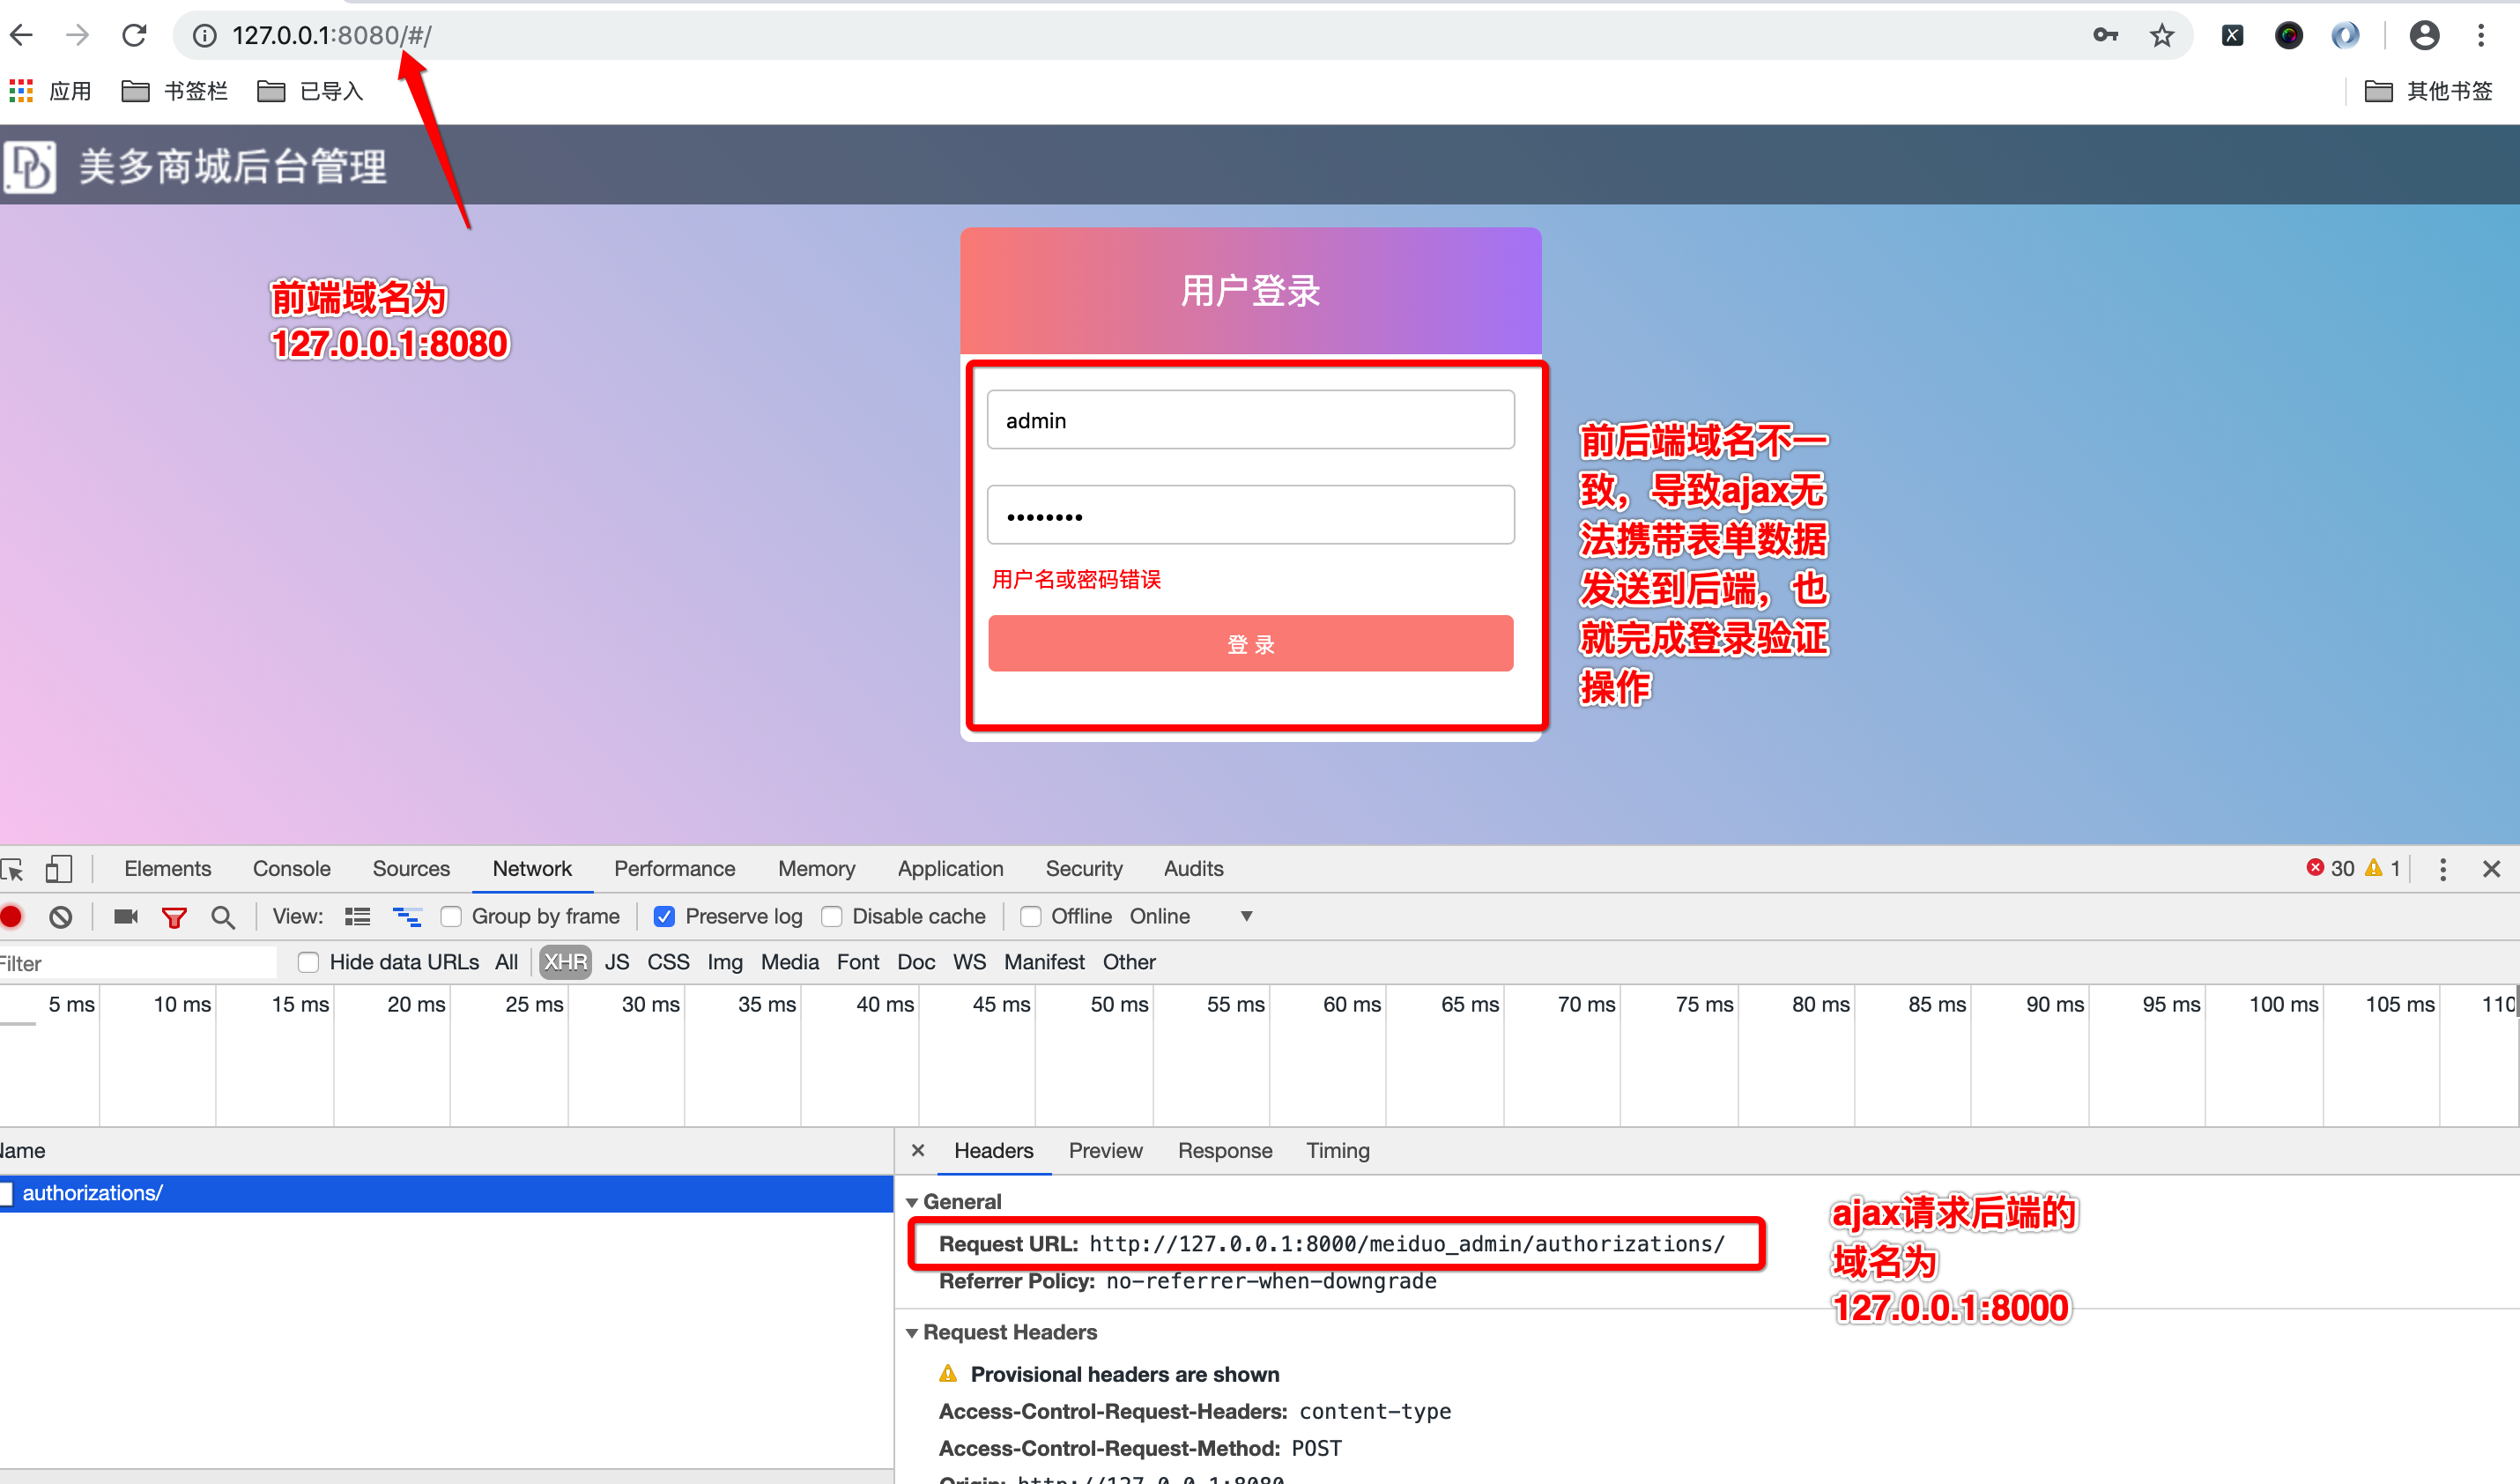Image resolution: width=2520 pixels, height=1484 pixels.
Task: Click the red 登录 login button
Action: coord(1250,644)
